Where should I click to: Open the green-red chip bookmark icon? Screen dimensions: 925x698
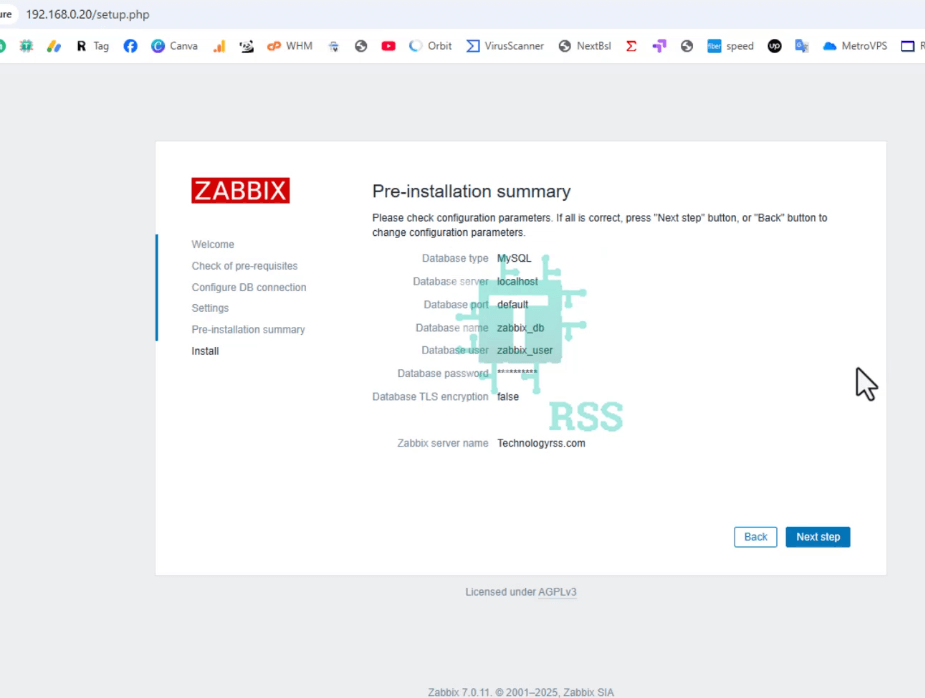[x=26, y=46]
